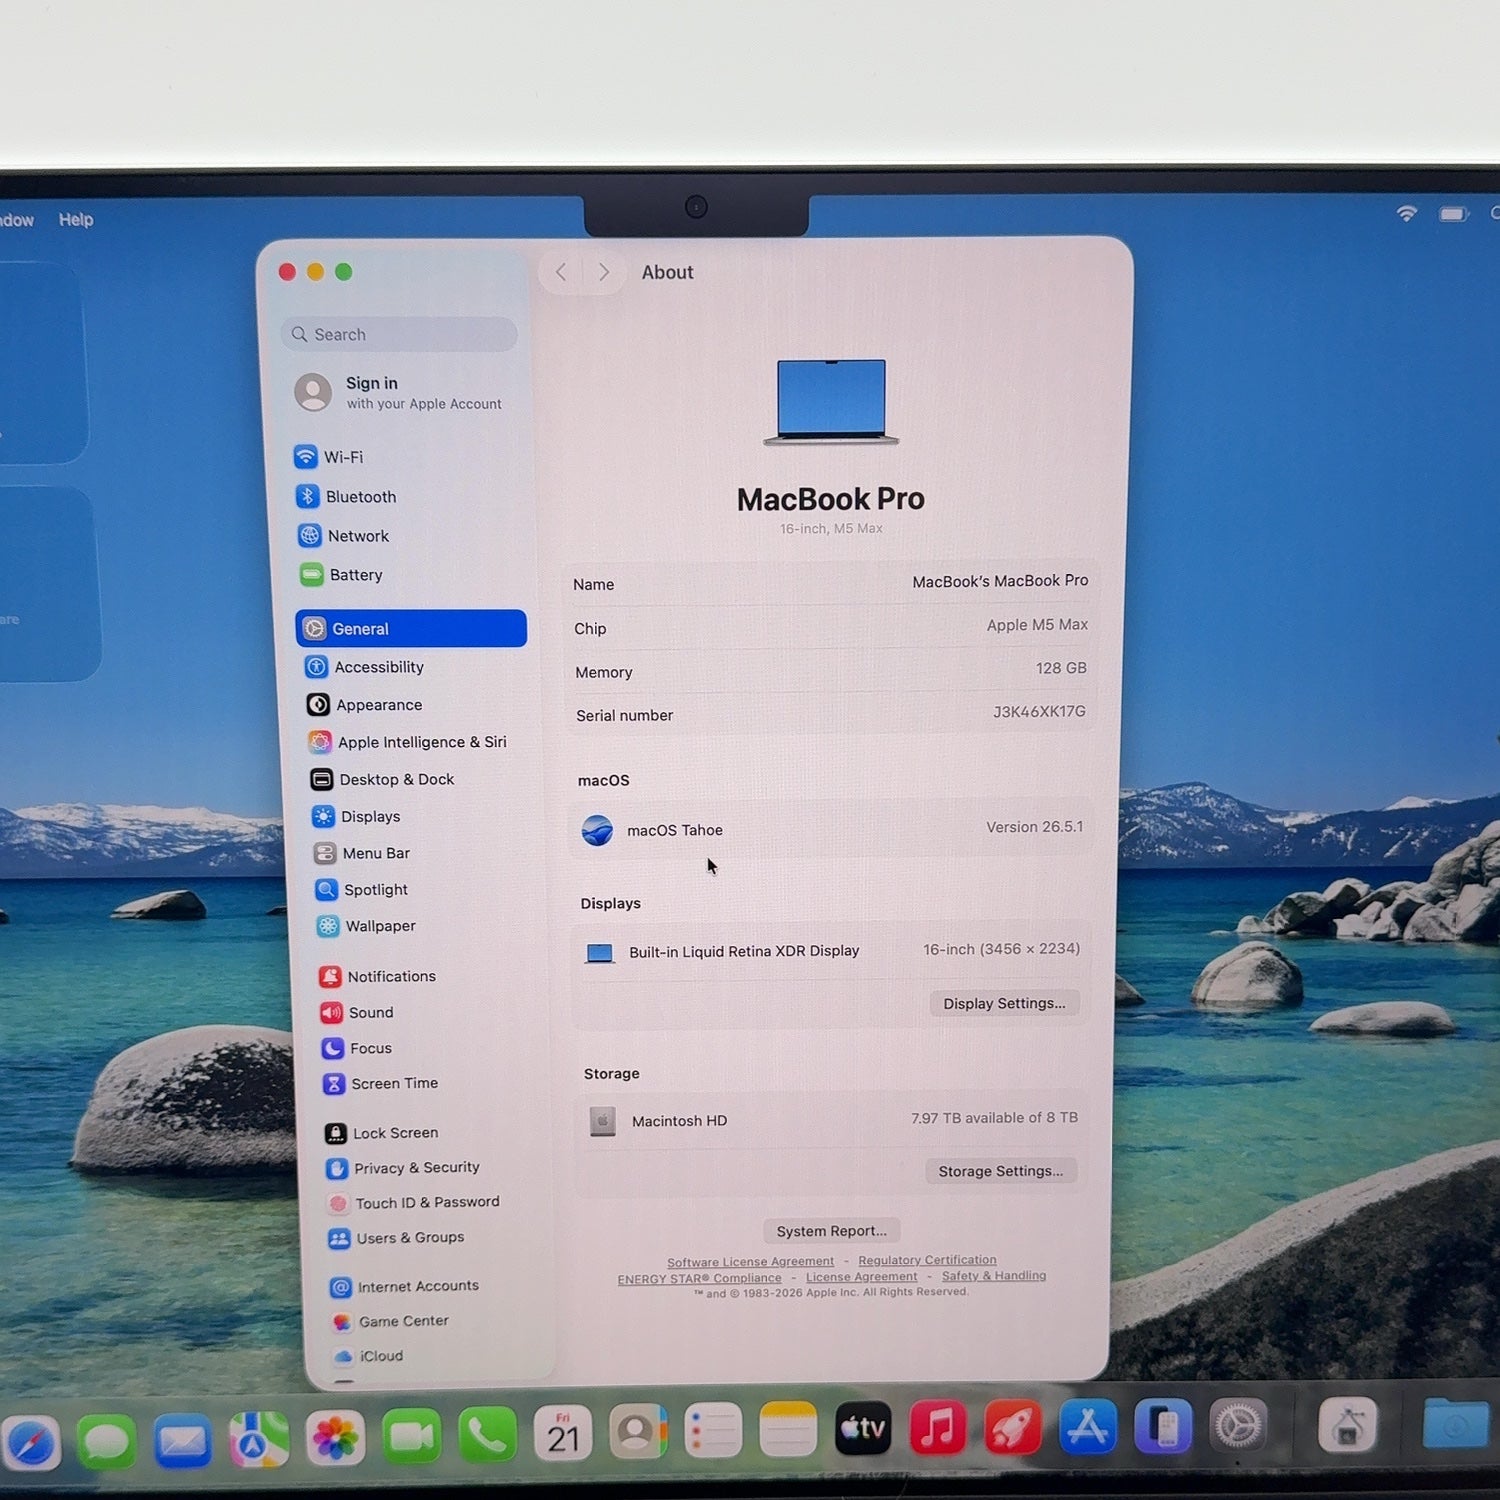Click the computer name "MacBook's MacBook Pro"
The height and width of the screenshot is (1500, 1500).
tap(1000, 581)
